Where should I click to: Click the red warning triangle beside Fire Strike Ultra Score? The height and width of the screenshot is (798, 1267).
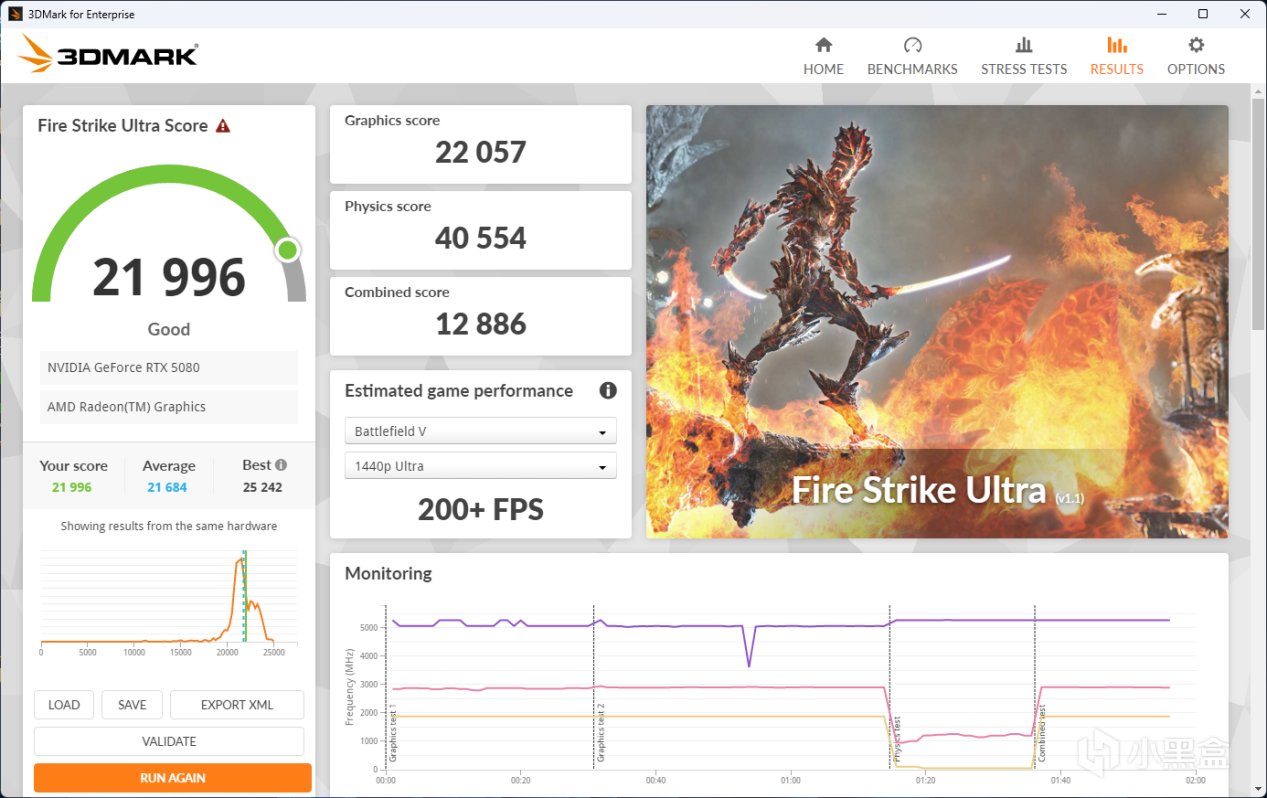coord(223,126)
